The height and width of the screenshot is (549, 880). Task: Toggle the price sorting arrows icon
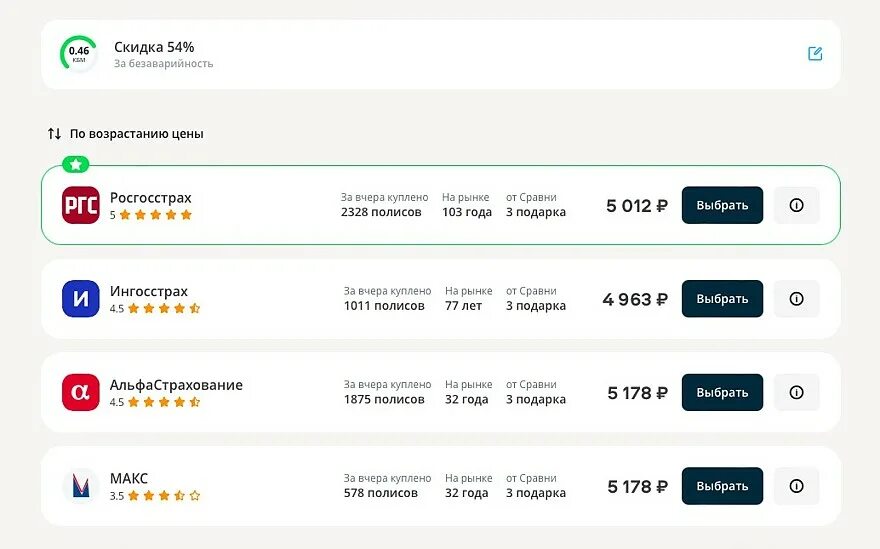[54, 134]
